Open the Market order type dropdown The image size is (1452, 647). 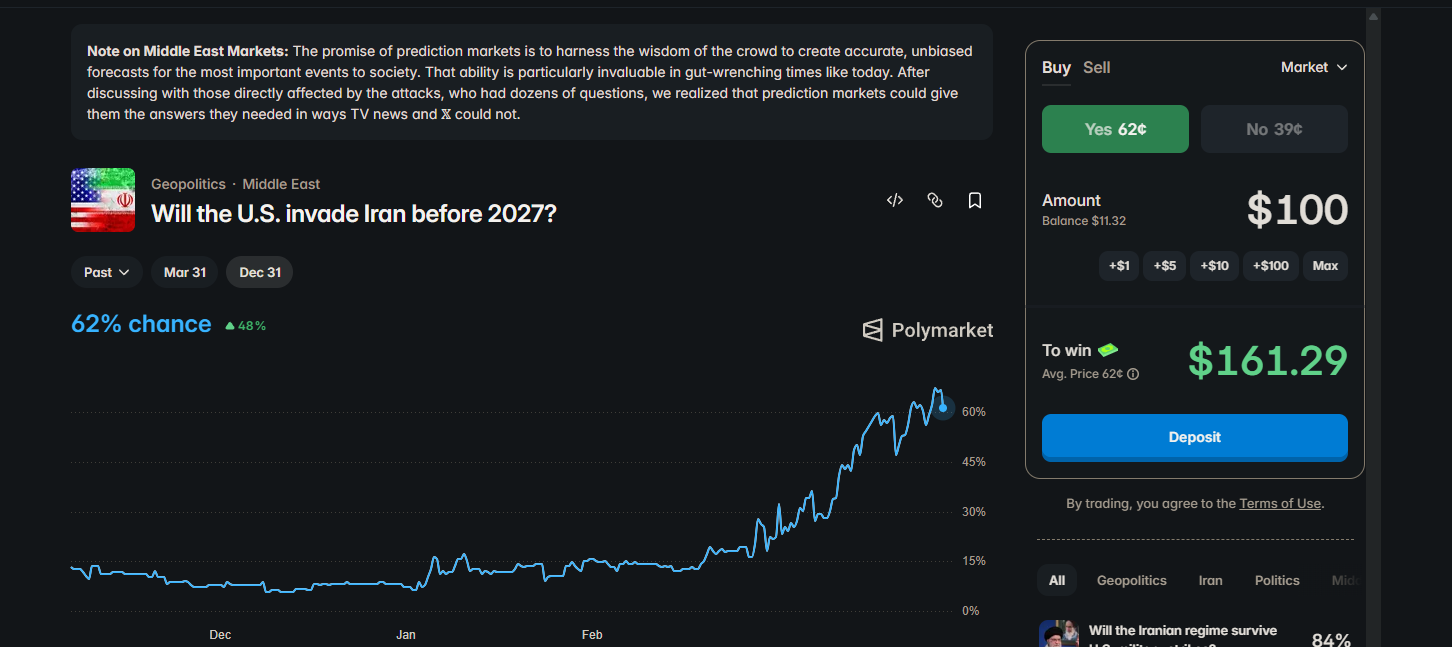pyautogui.click(x=1314, y=67)
